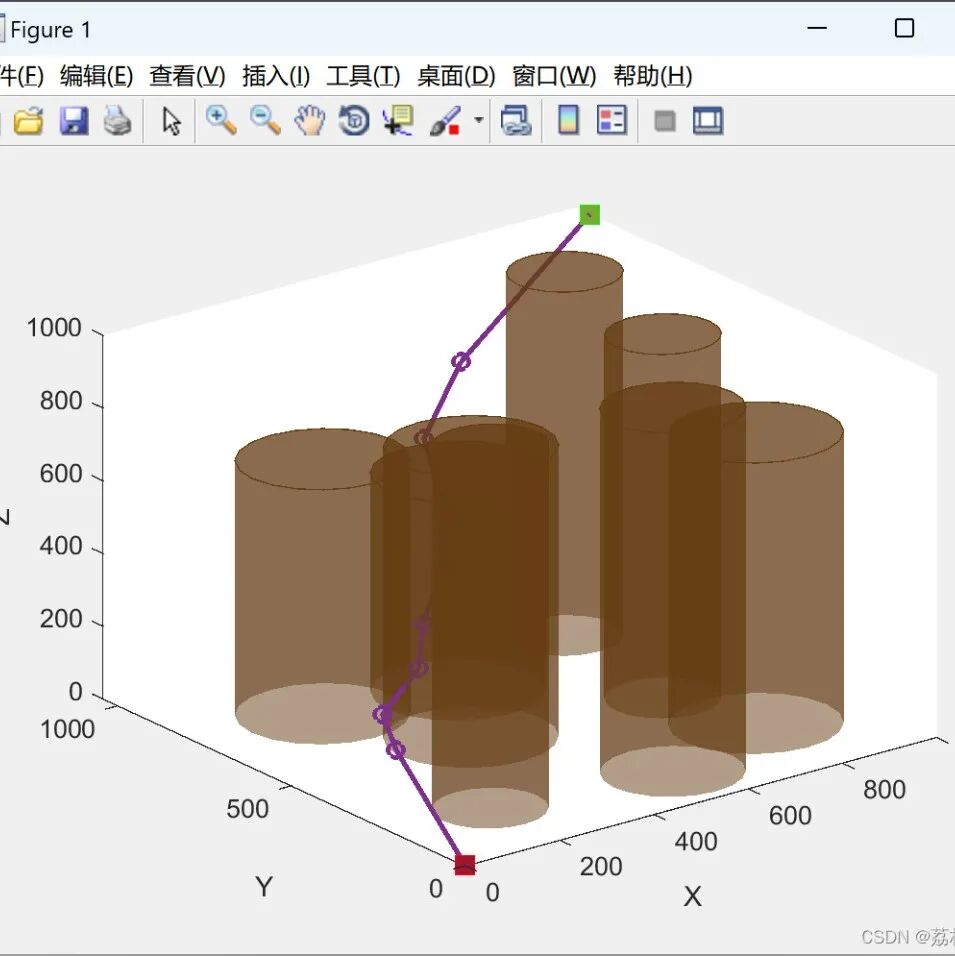Click the Link Plot icon

(516, 120)
